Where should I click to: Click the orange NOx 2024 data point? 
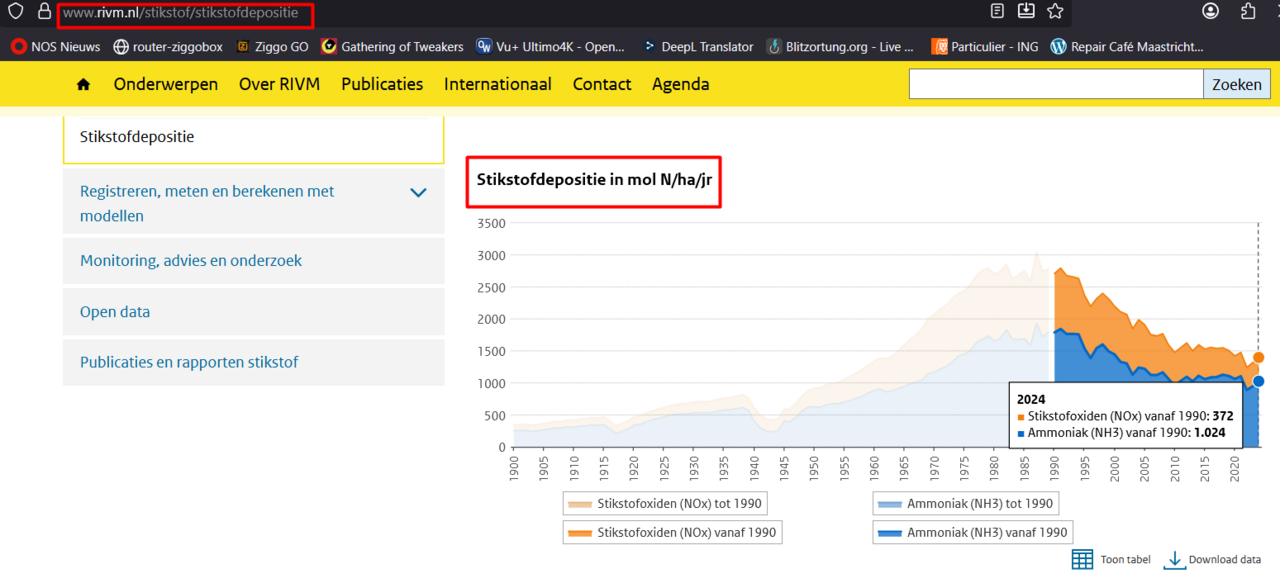[x=1259, y=357]
